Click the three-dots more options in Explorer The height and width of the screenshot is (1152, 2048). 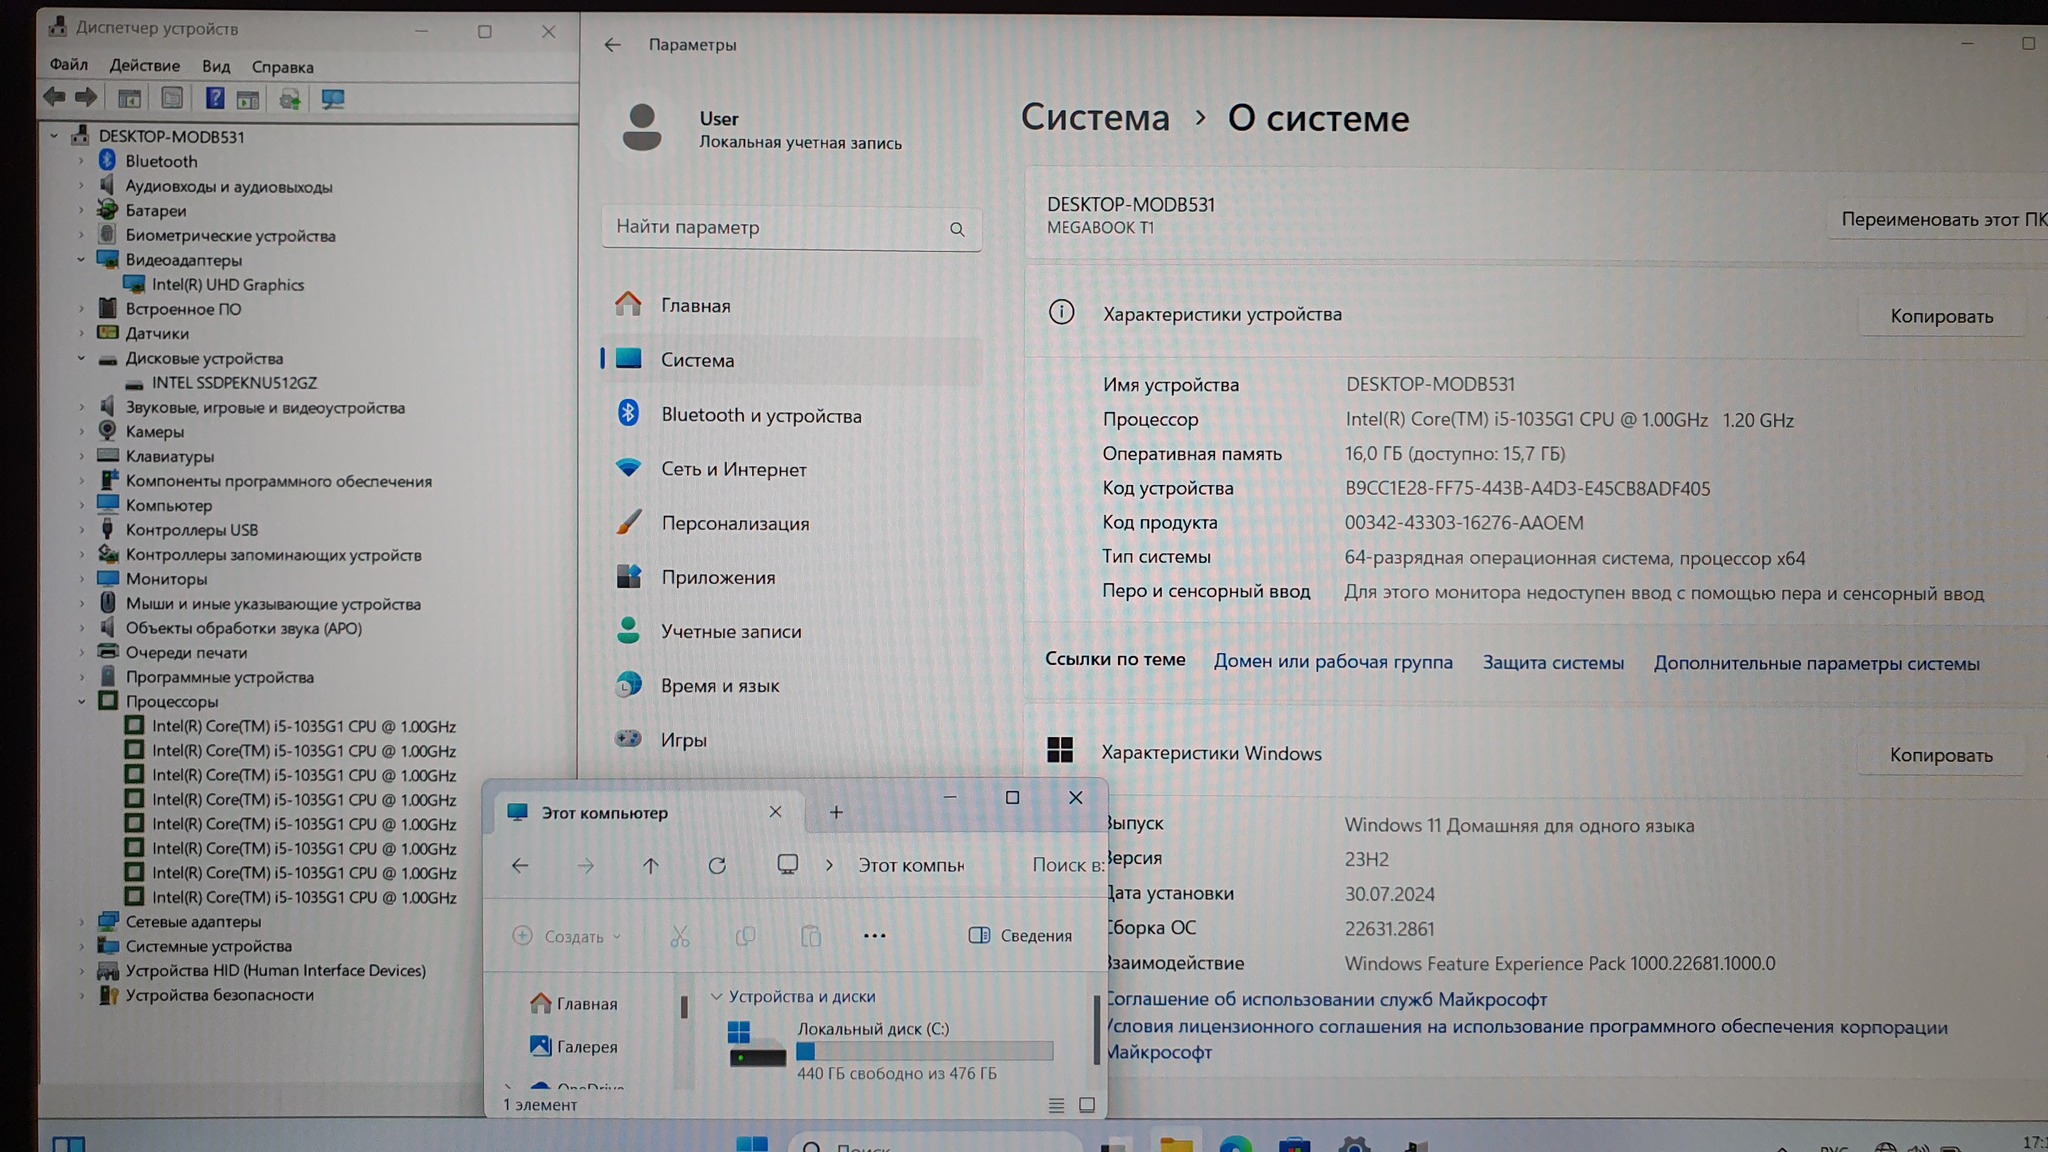pos(874,936)
